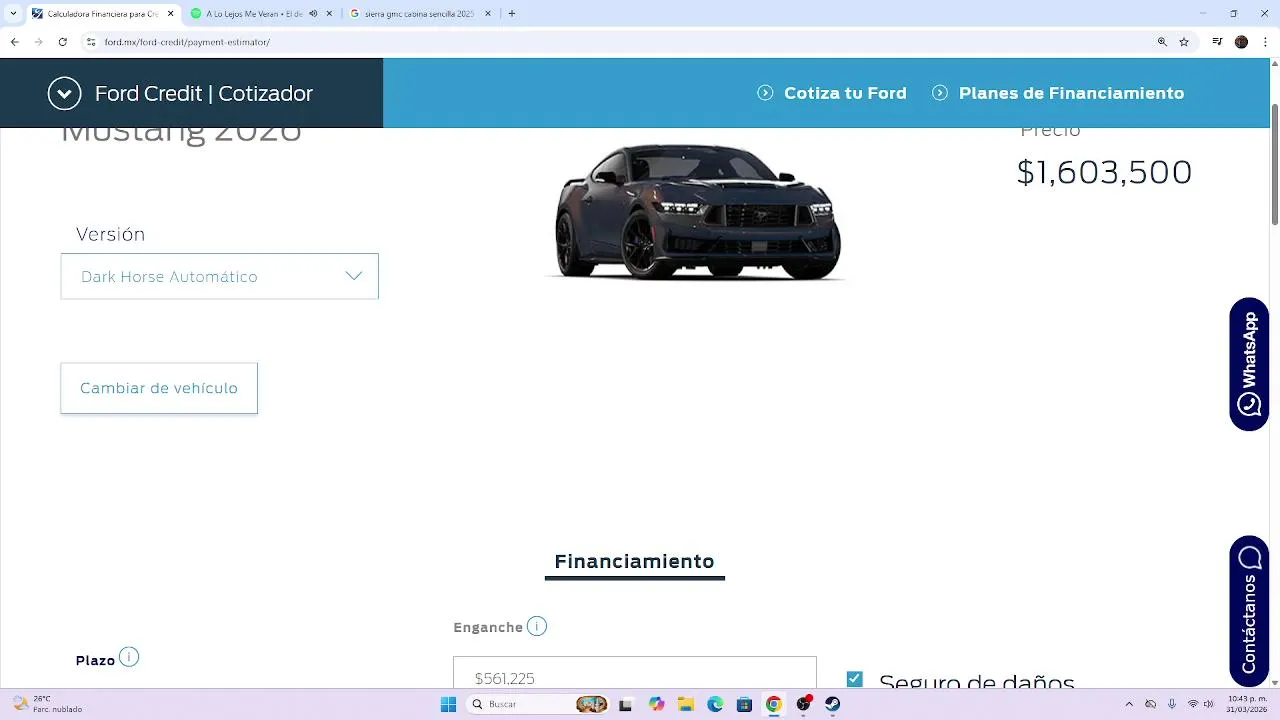The image size is (1280, 720).
Task: Go back with the browser back arrow
Action: click(14, 42)
